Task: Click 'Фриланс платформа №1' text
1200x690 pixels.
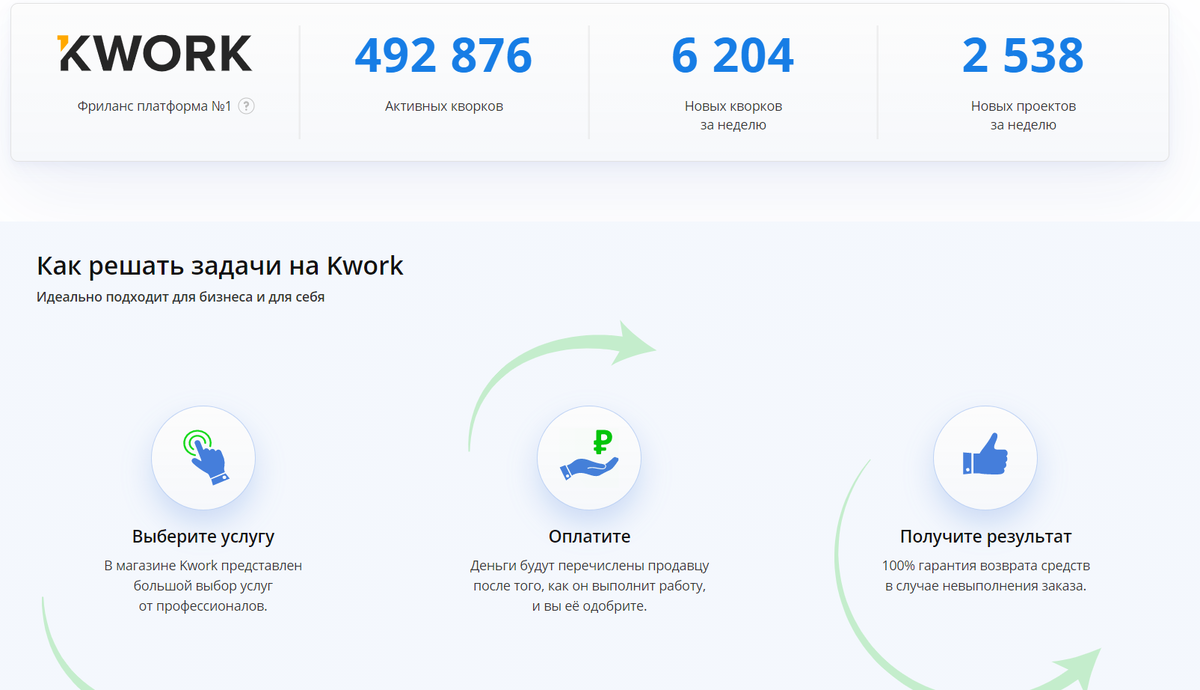Action: click(154, 106)
